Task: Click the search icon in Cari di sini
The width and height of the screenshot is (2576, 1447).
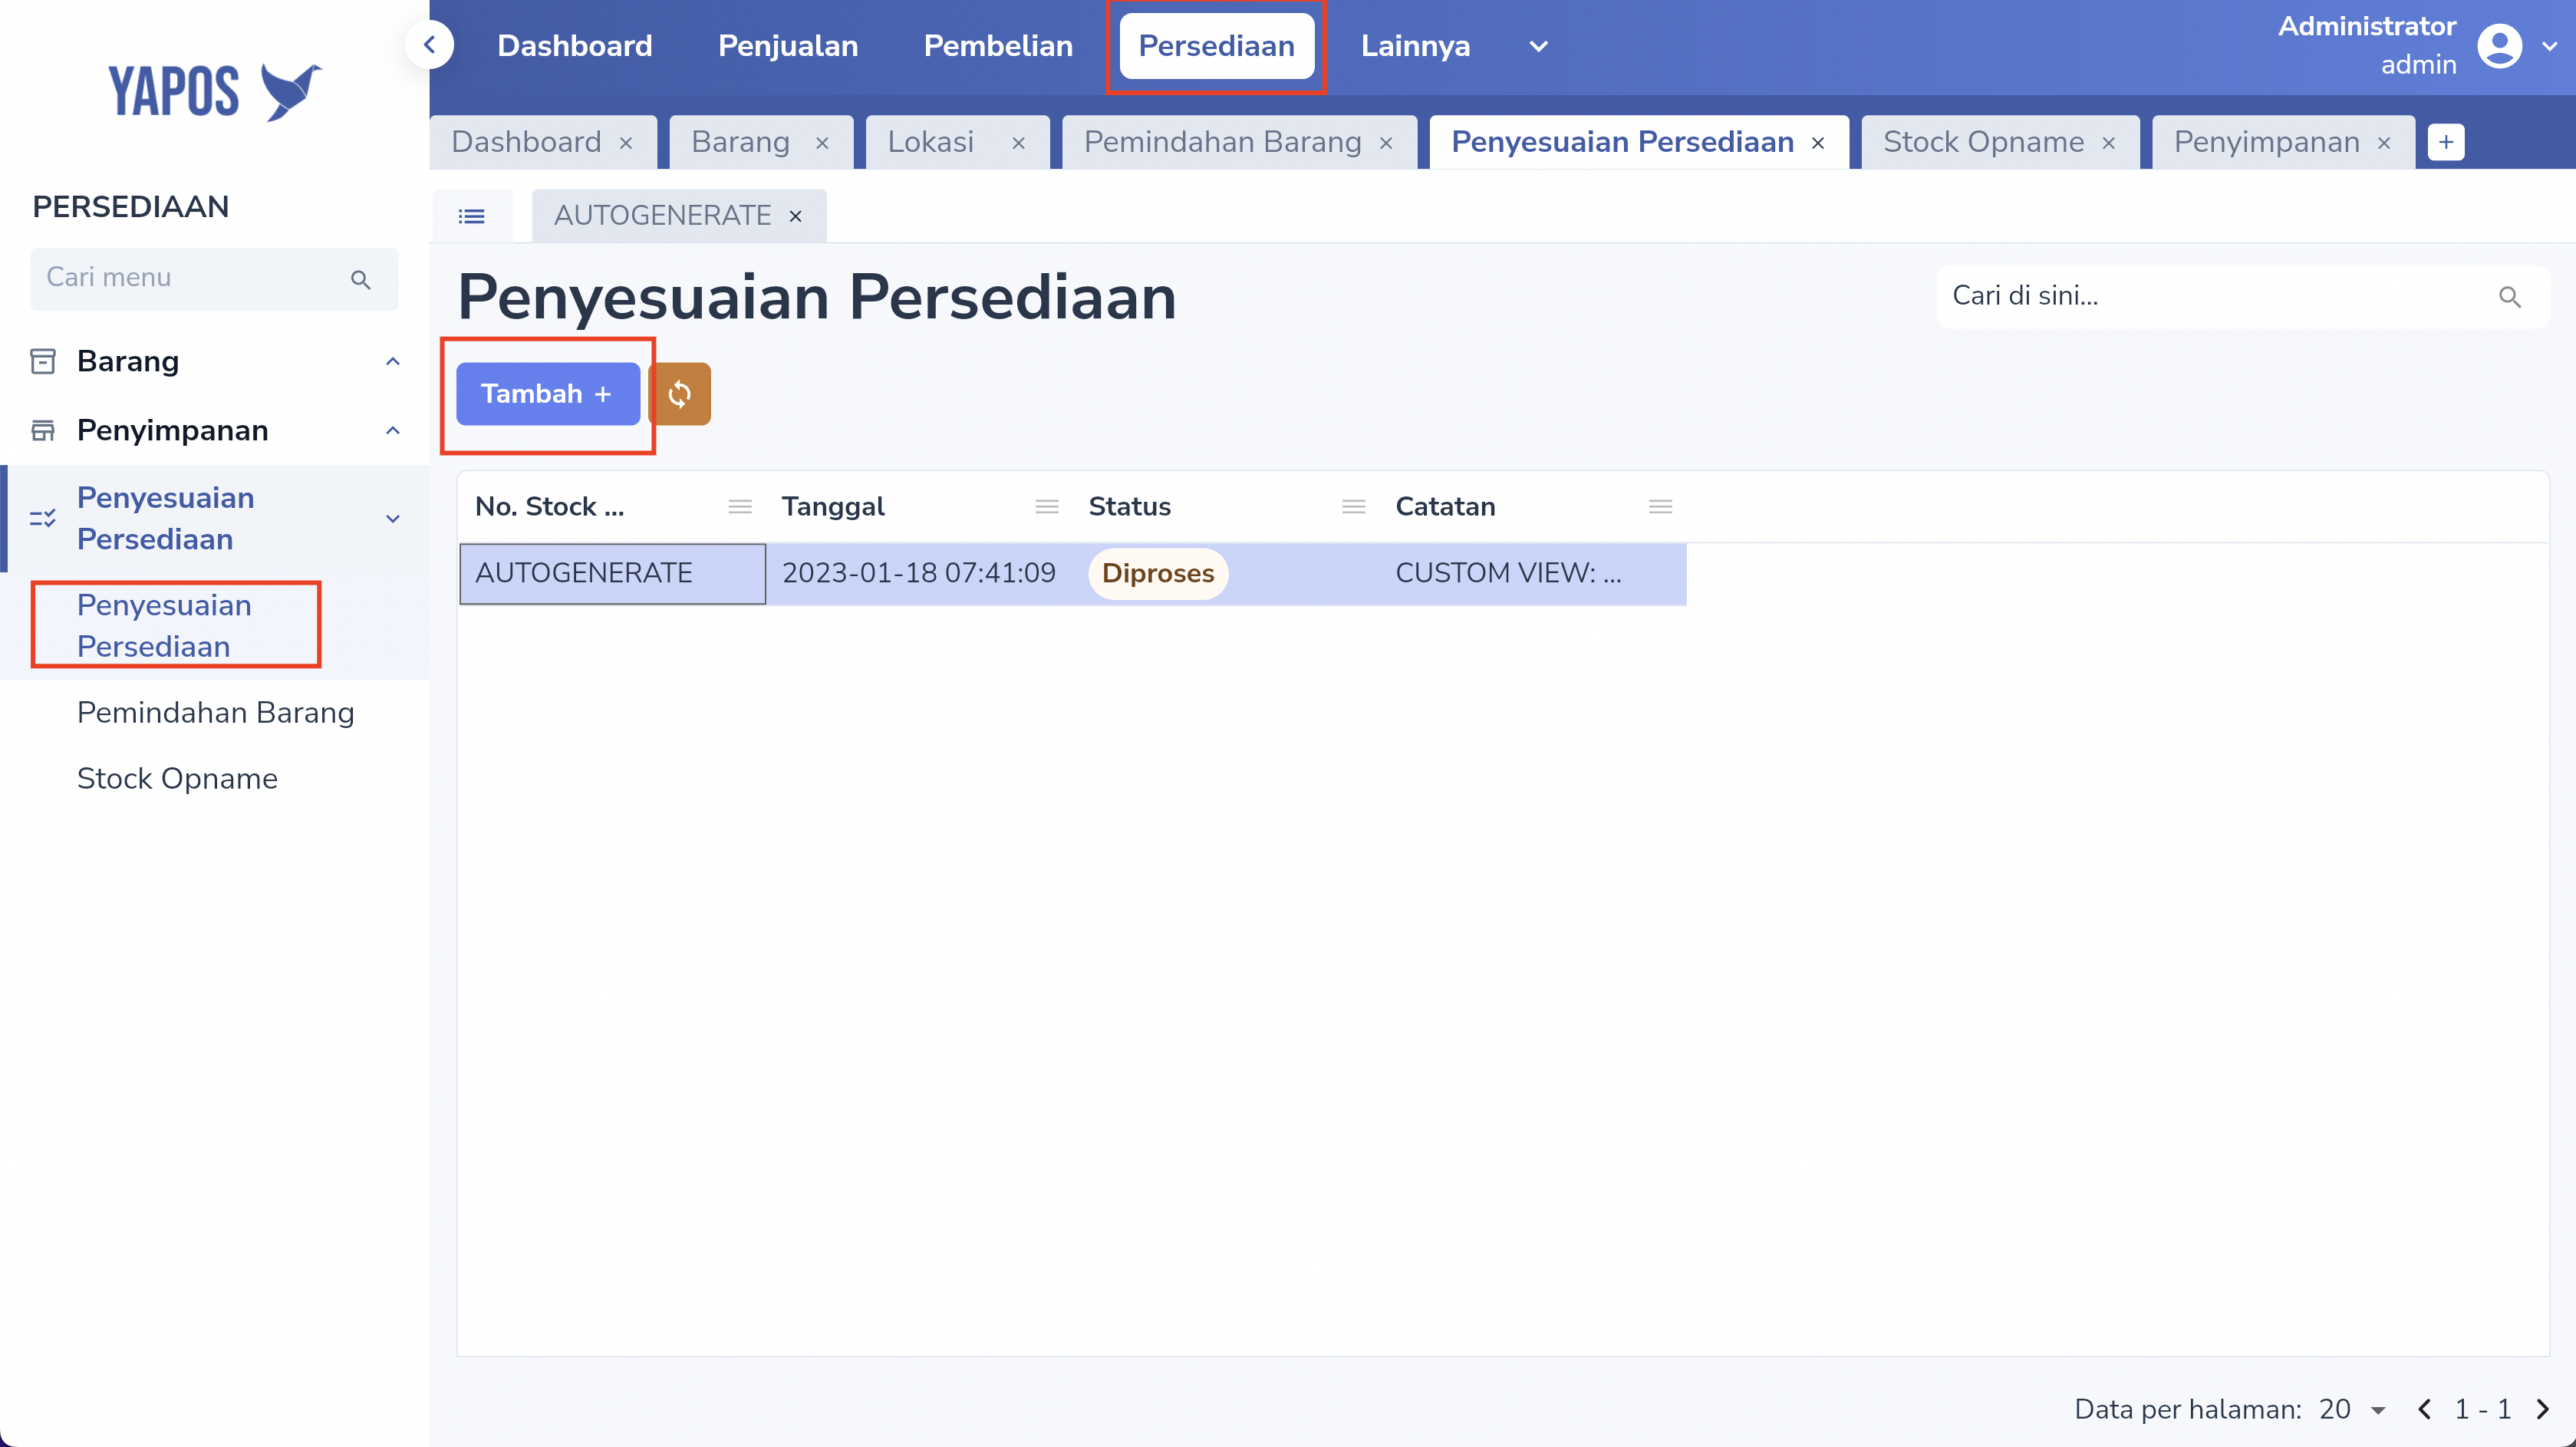Action: (2509, 297)
